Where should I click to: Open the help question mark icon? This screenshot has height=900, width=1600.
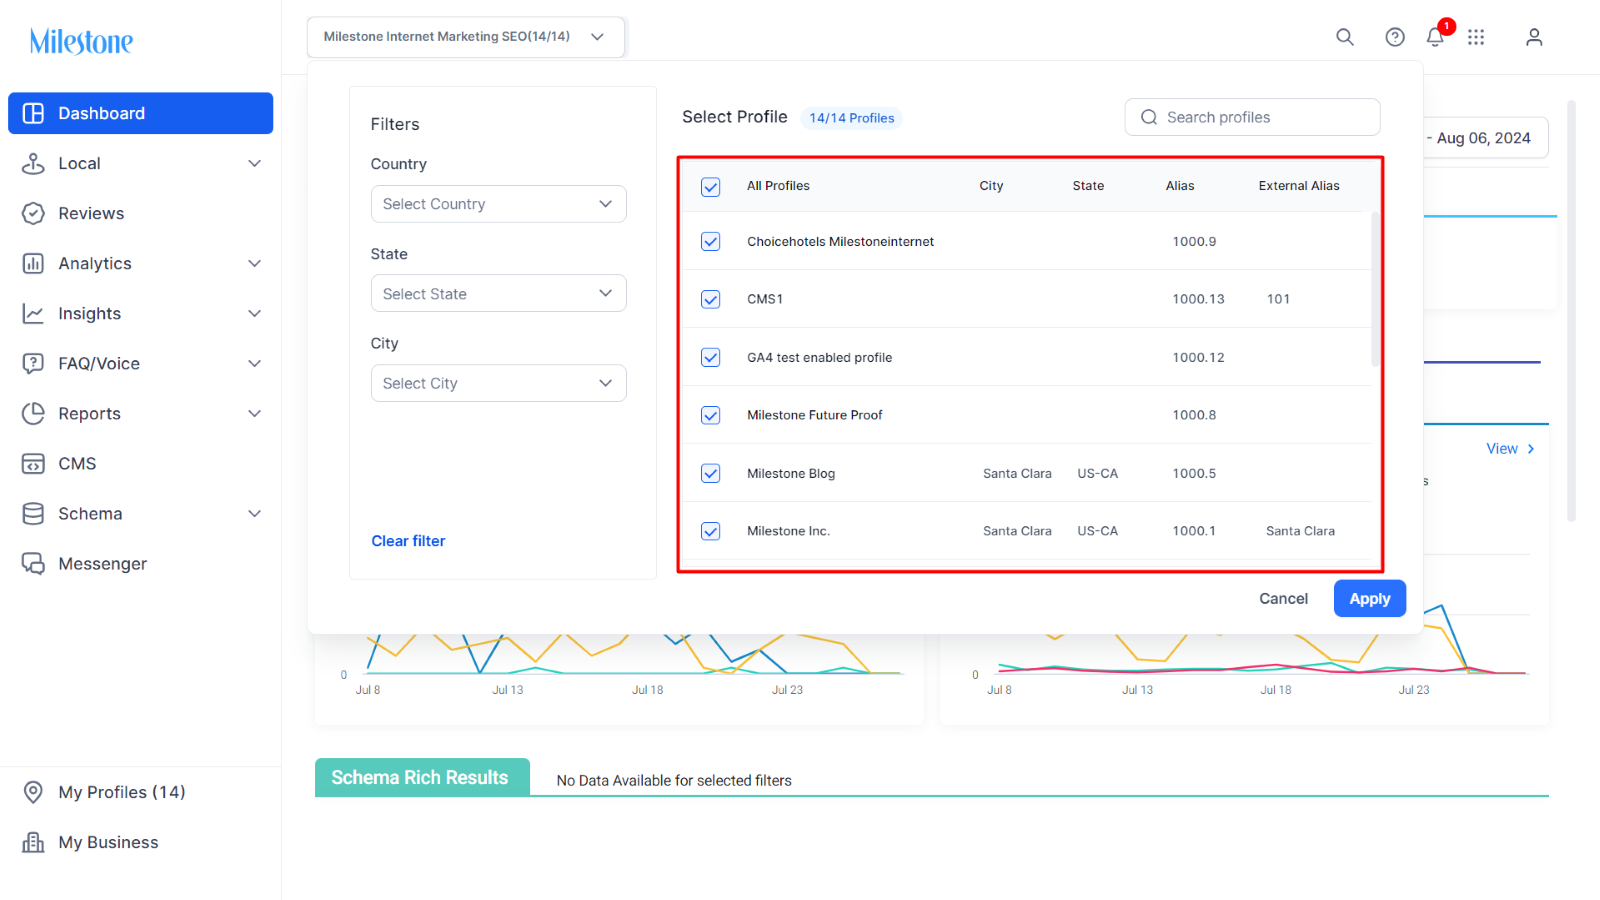point(1395,37)
